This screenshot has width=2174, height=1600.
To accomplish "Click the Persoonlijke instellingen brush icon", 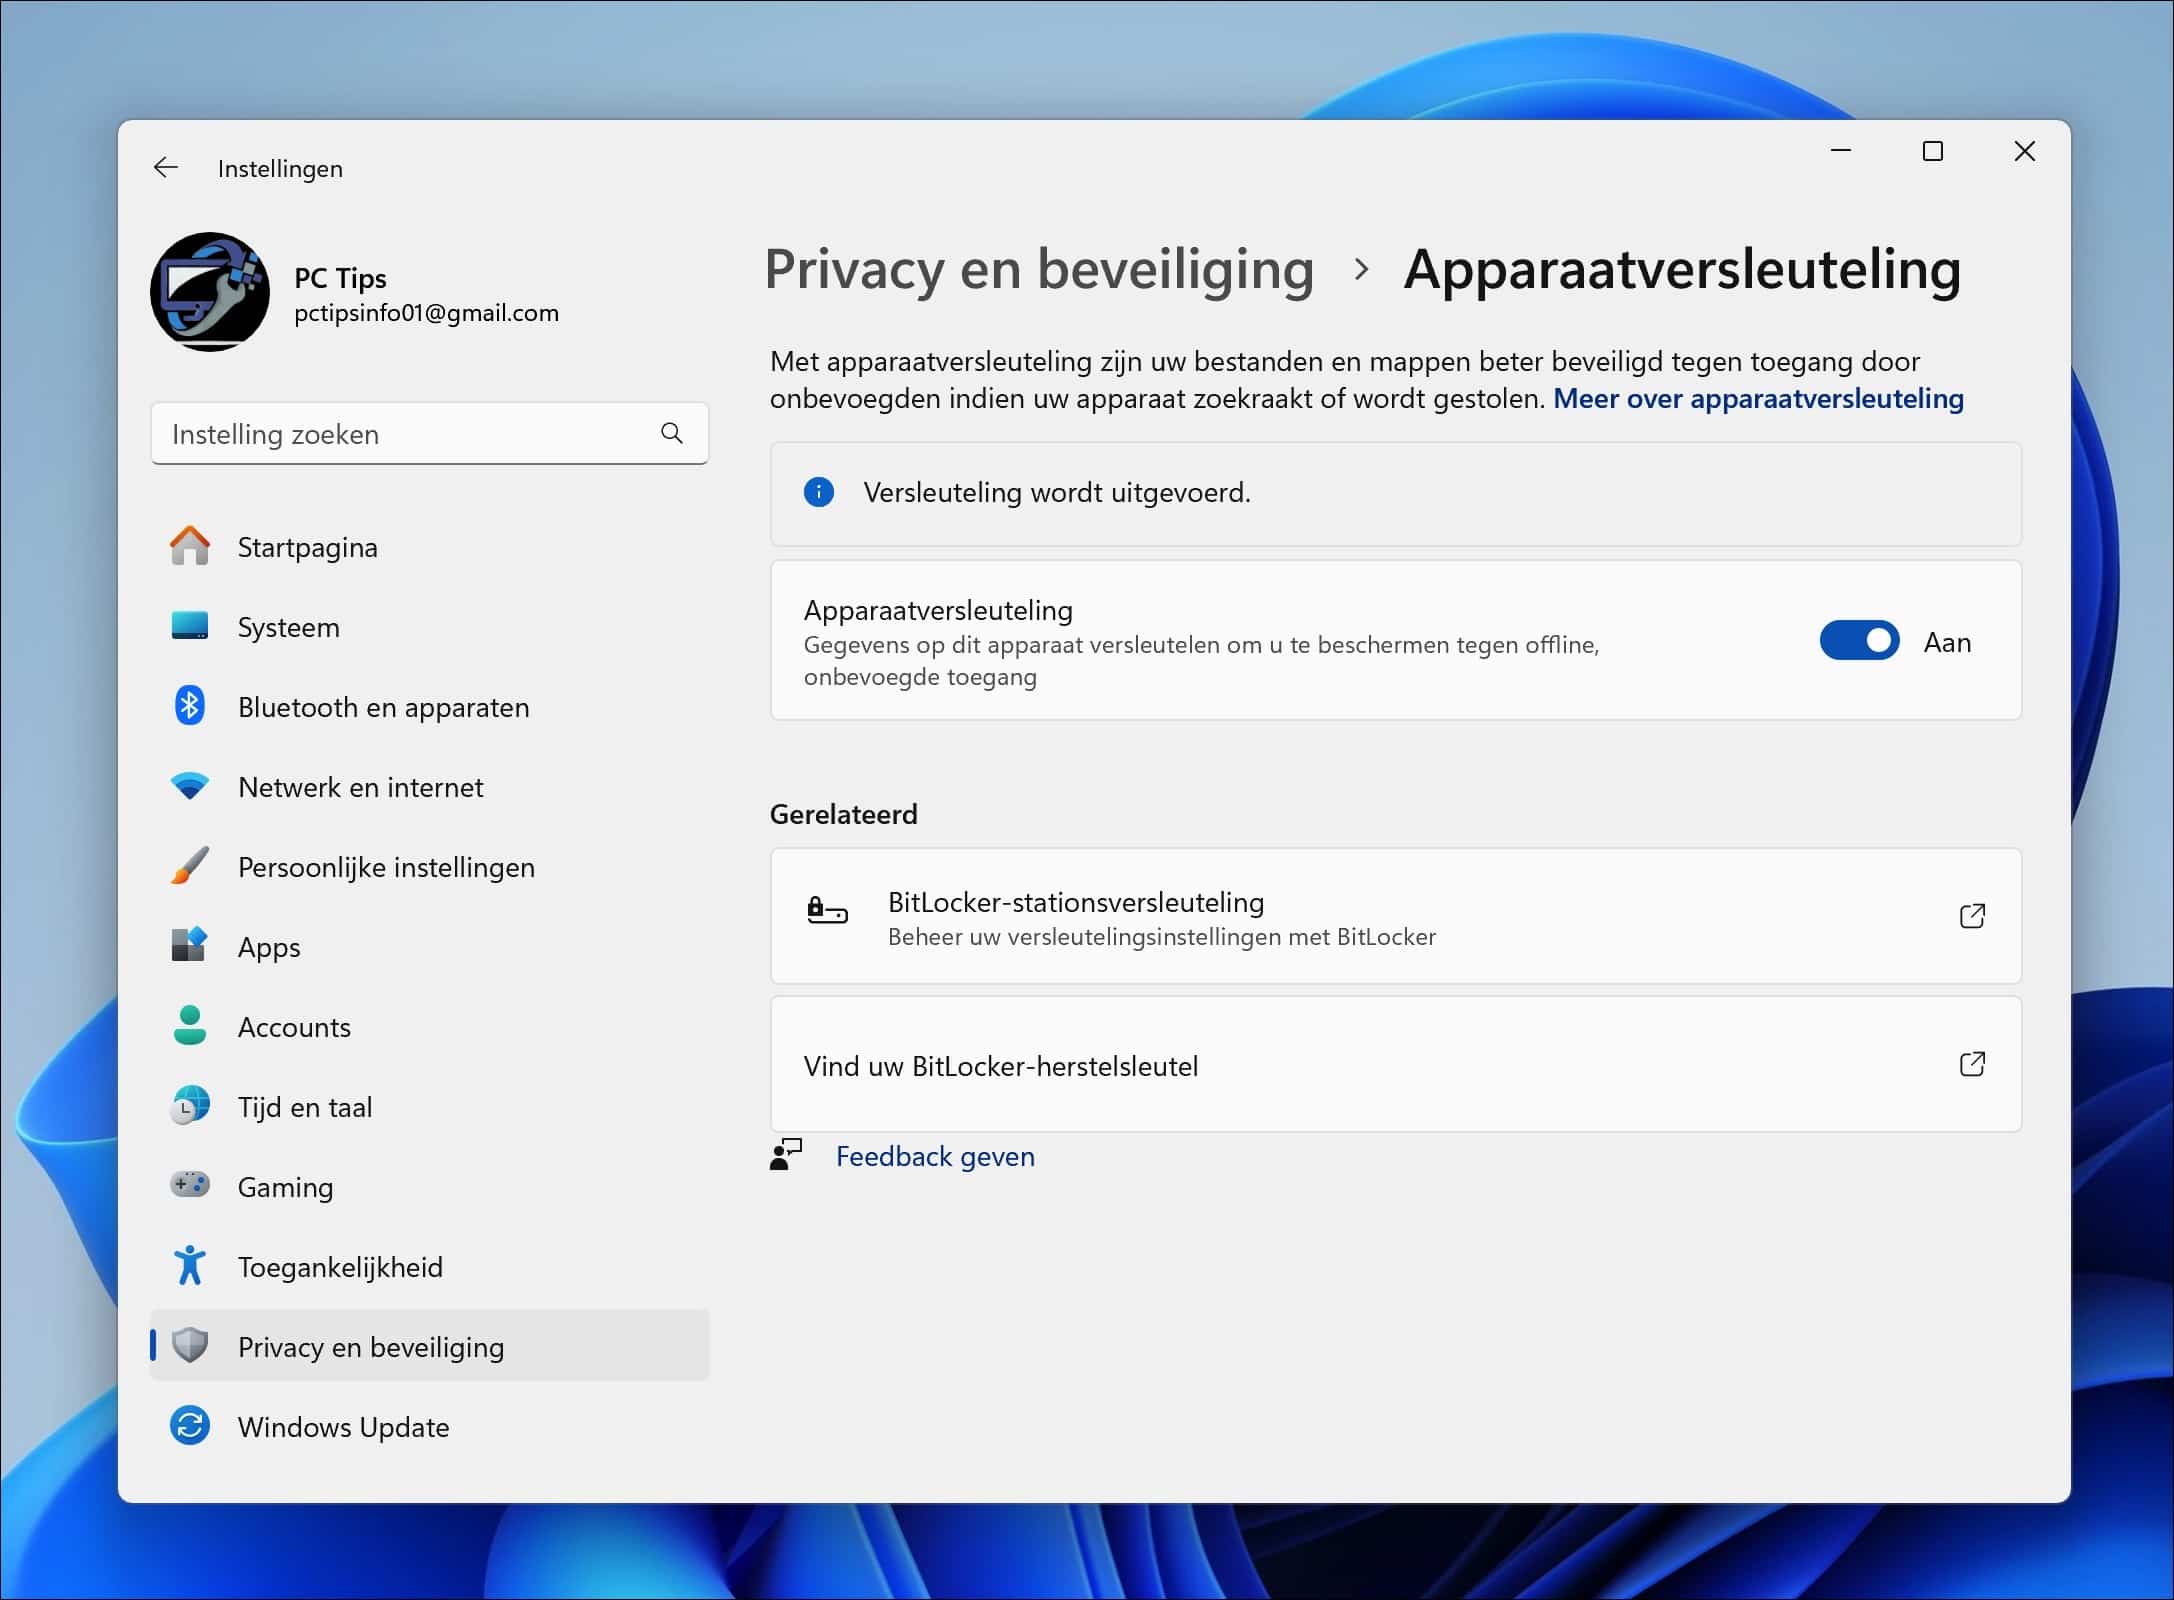I will pos(189,866).
